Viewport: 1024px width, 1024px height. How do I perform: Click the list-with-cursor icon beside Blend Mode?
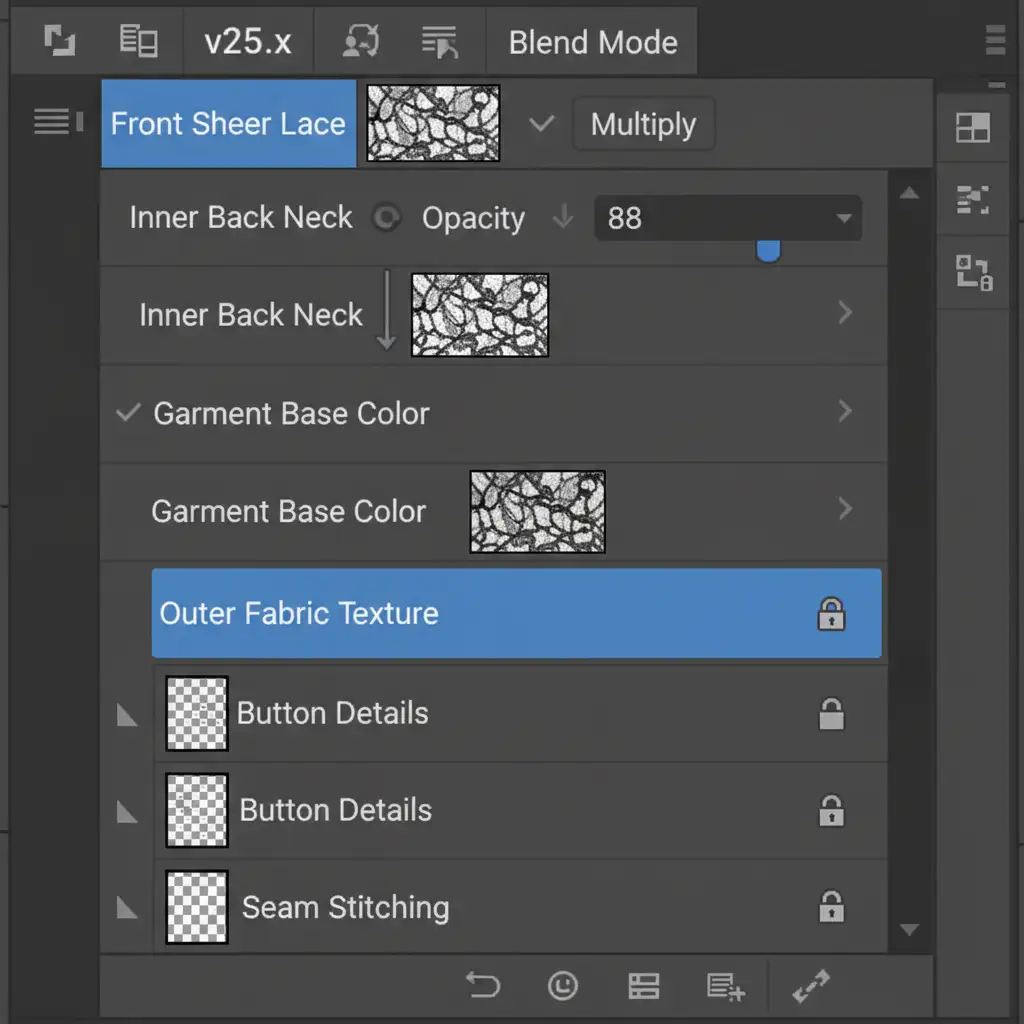[x=439, y=42]
